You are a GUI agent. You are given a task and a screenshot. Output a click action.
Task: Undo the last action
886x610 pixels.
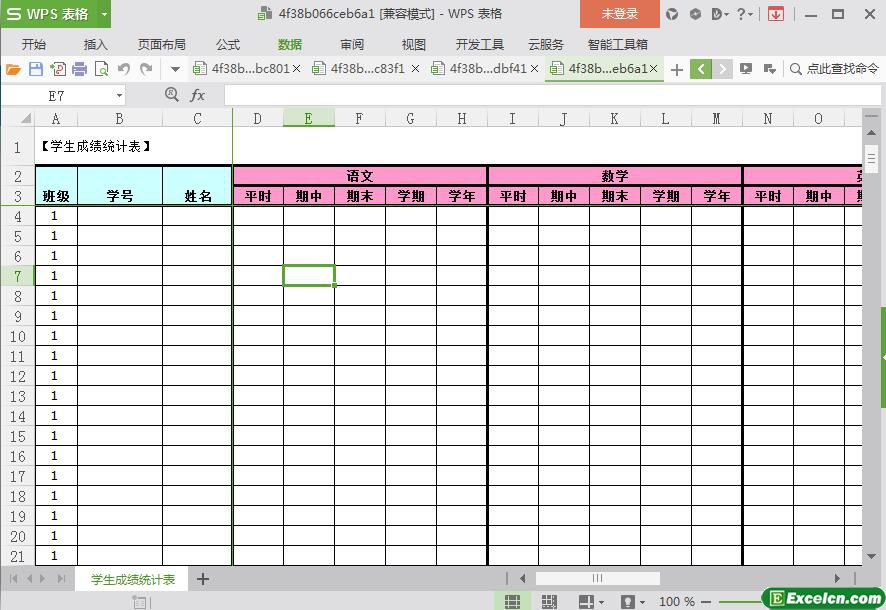coord(124,69)
